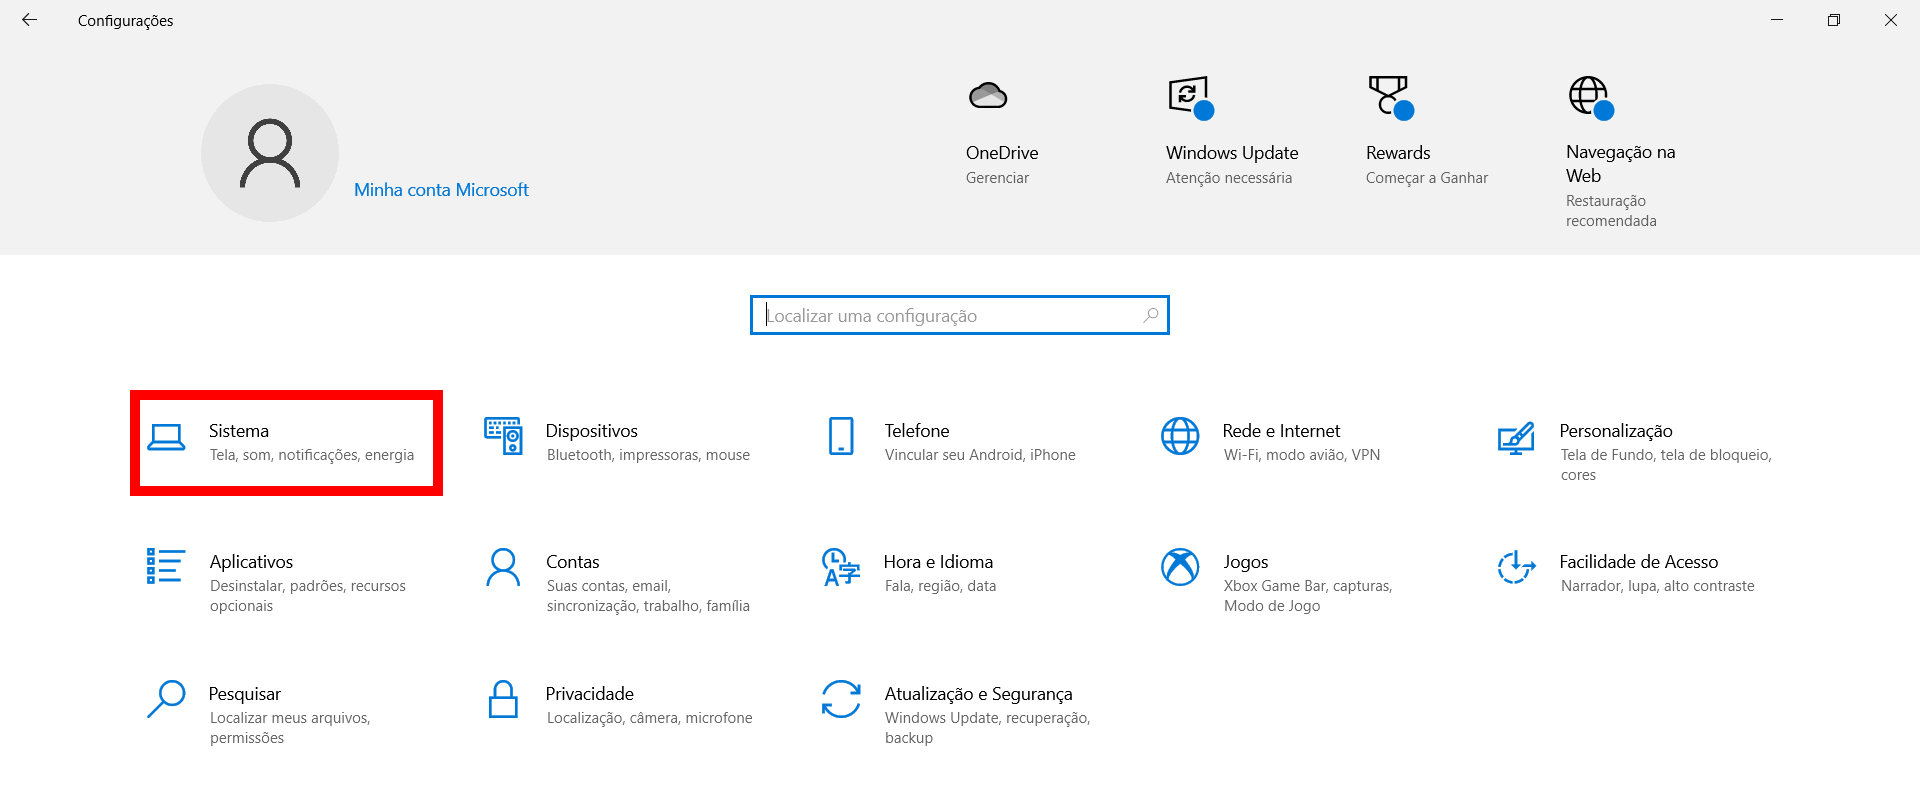Click the Rewards trophy icon
This screenshot has height=810, width=1920.
tap(1390, 97)
